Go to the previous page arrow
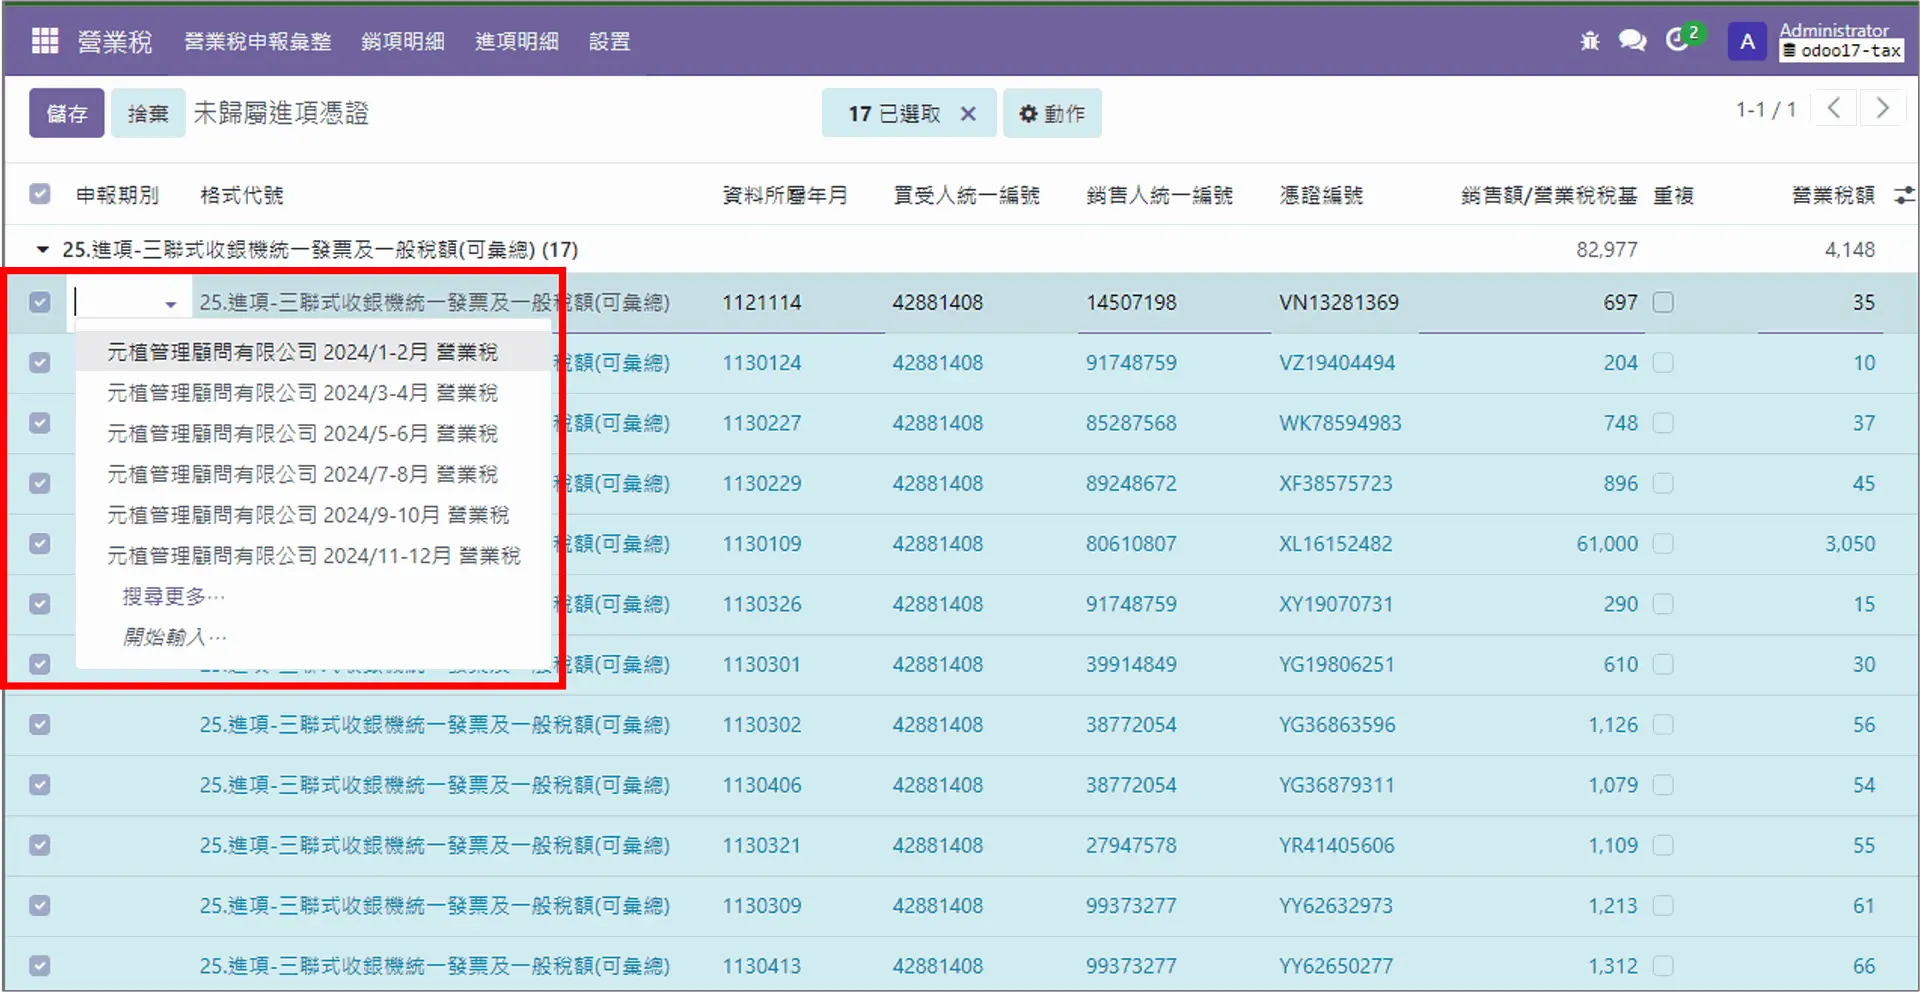Viewport: 1920px width, 992px height. [x=1834, y=108]
